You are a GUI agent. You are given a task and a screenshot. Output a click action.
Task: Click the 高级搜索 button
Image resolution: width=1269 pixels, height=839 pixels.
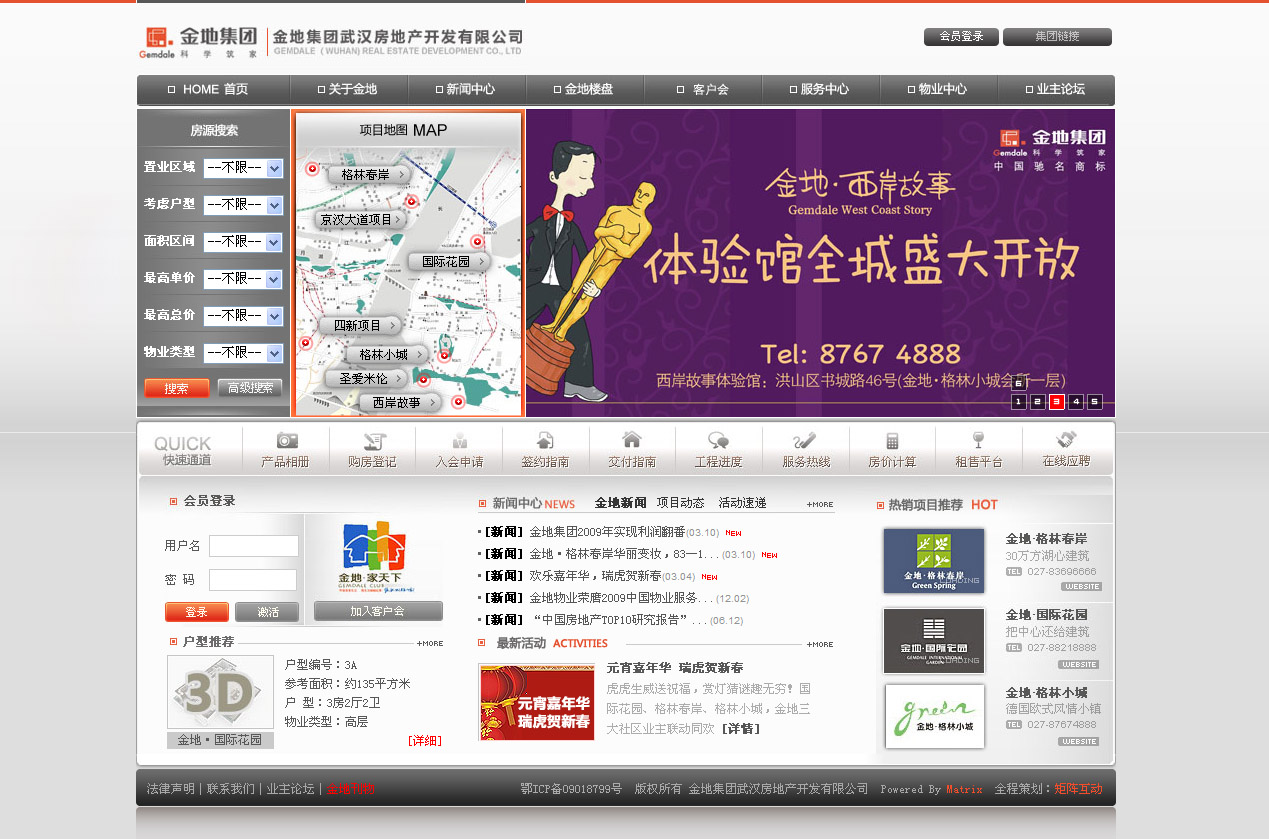coord(250,388)
